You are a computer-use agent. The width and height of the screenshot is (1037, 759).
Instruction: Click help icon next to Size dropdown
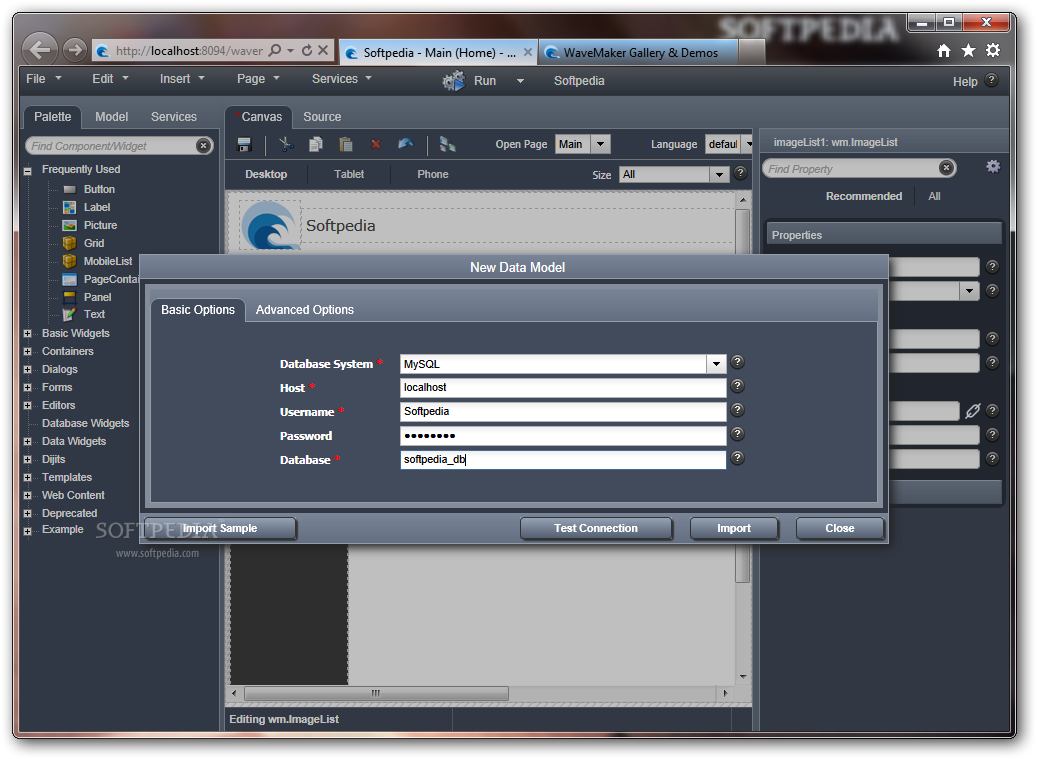click(741, 173)
